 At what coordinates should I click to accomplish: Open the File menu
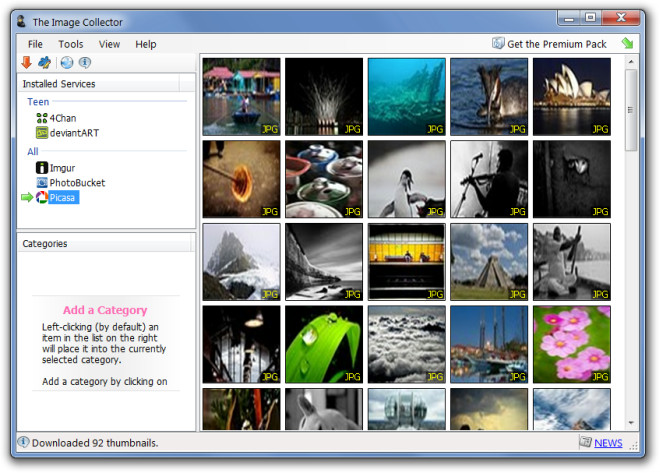coord(35,44)
